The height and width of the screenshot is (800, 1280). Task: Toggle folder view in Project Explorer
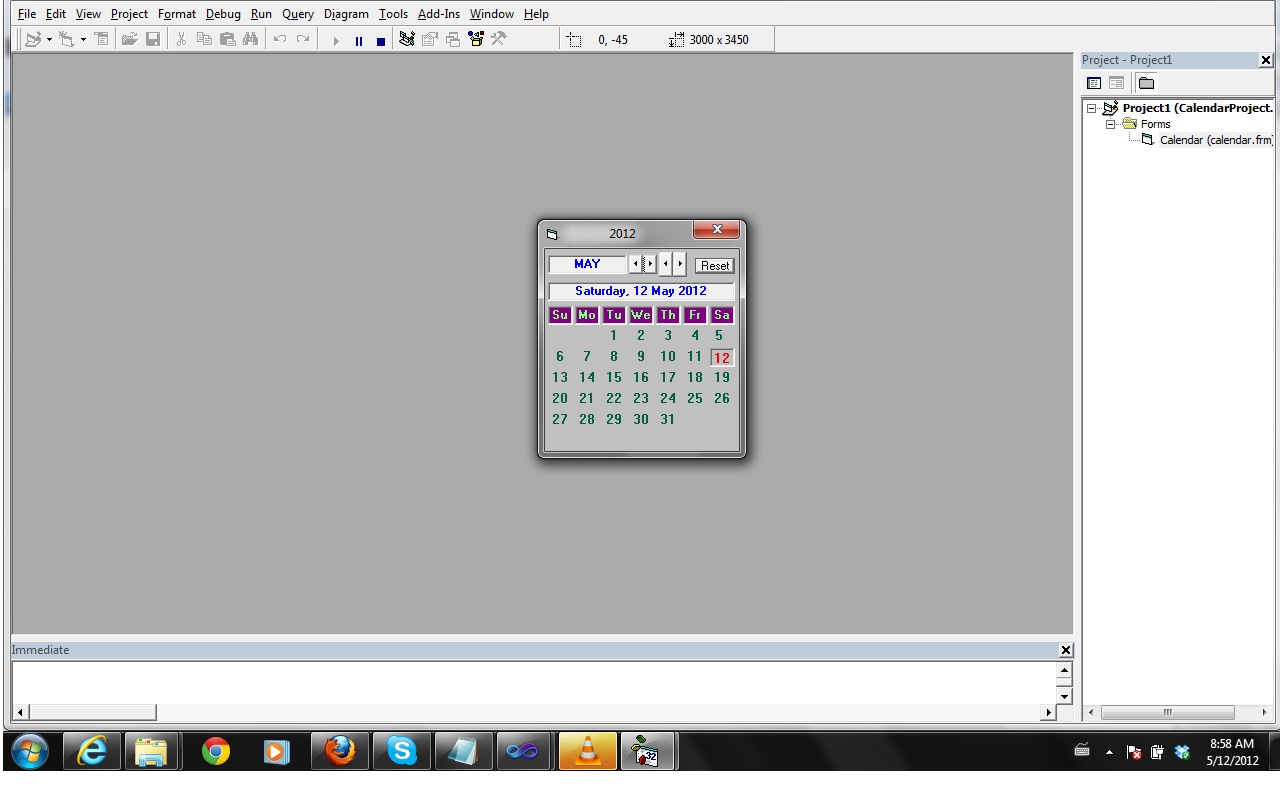(x=1146, y=83)
